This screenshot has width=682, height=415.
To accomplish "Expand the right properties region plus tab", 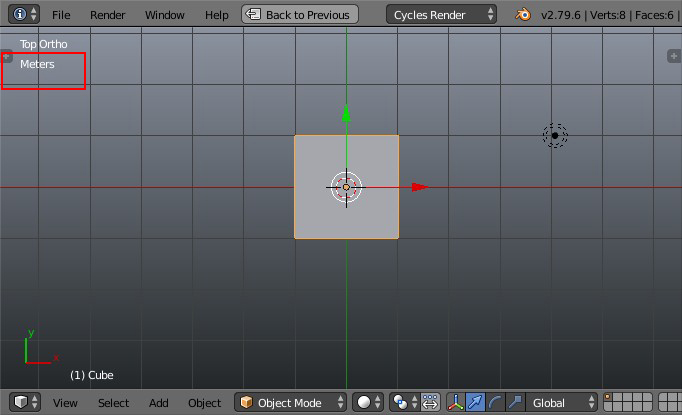I will point(674,56).
